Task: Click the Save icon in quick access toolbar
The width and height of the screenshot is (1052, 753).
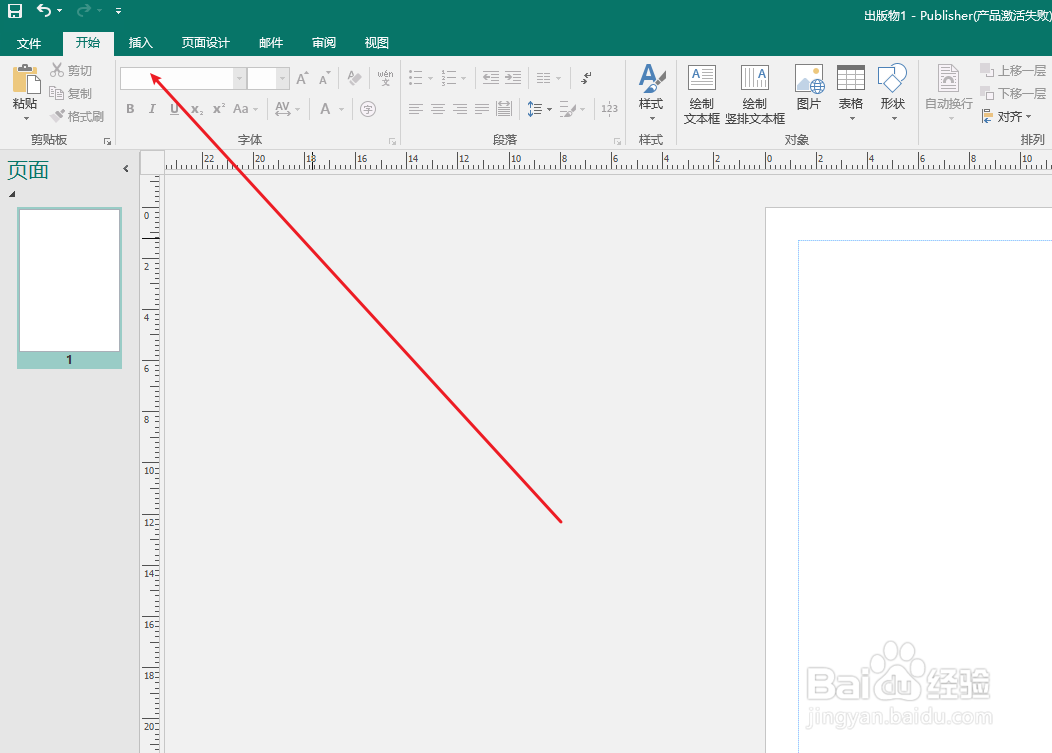Action: click(x=15, y=11)
